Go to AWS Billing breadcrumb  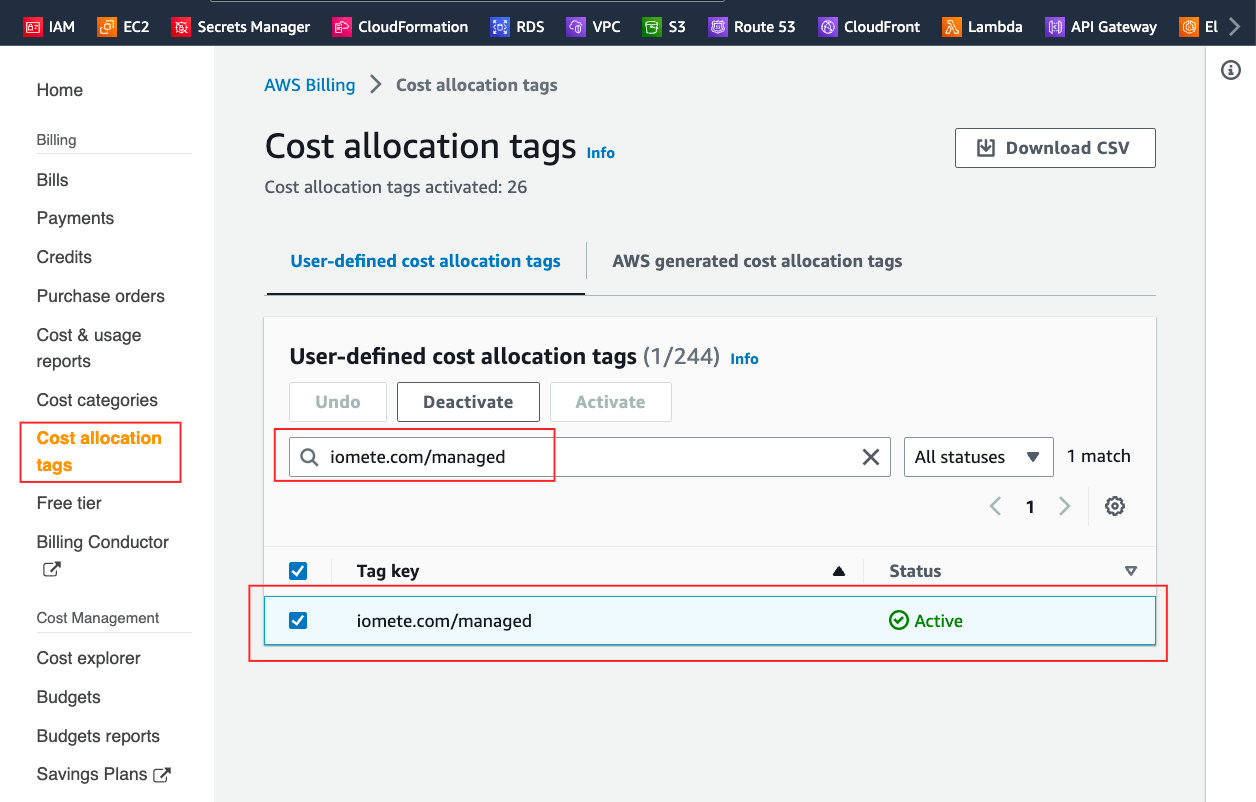[x=309, y=85]
